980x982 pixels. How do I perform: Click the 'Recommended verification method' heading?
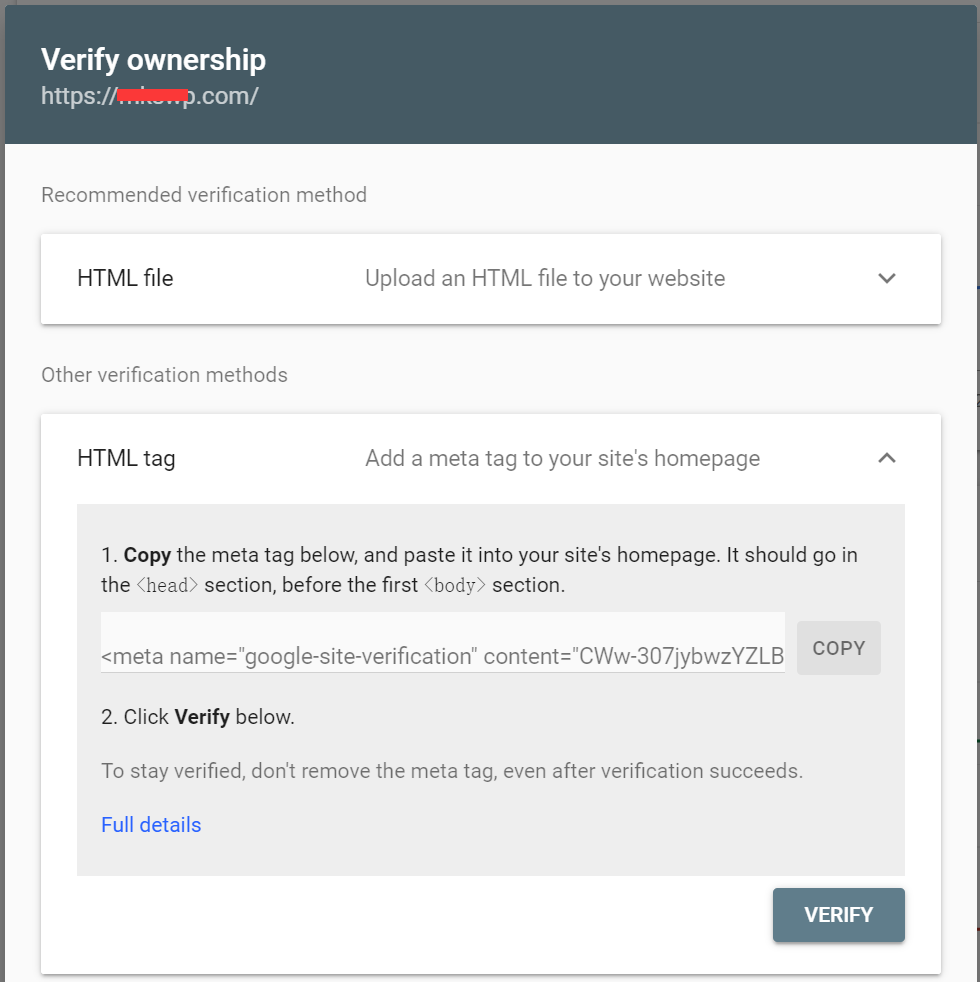204,195
